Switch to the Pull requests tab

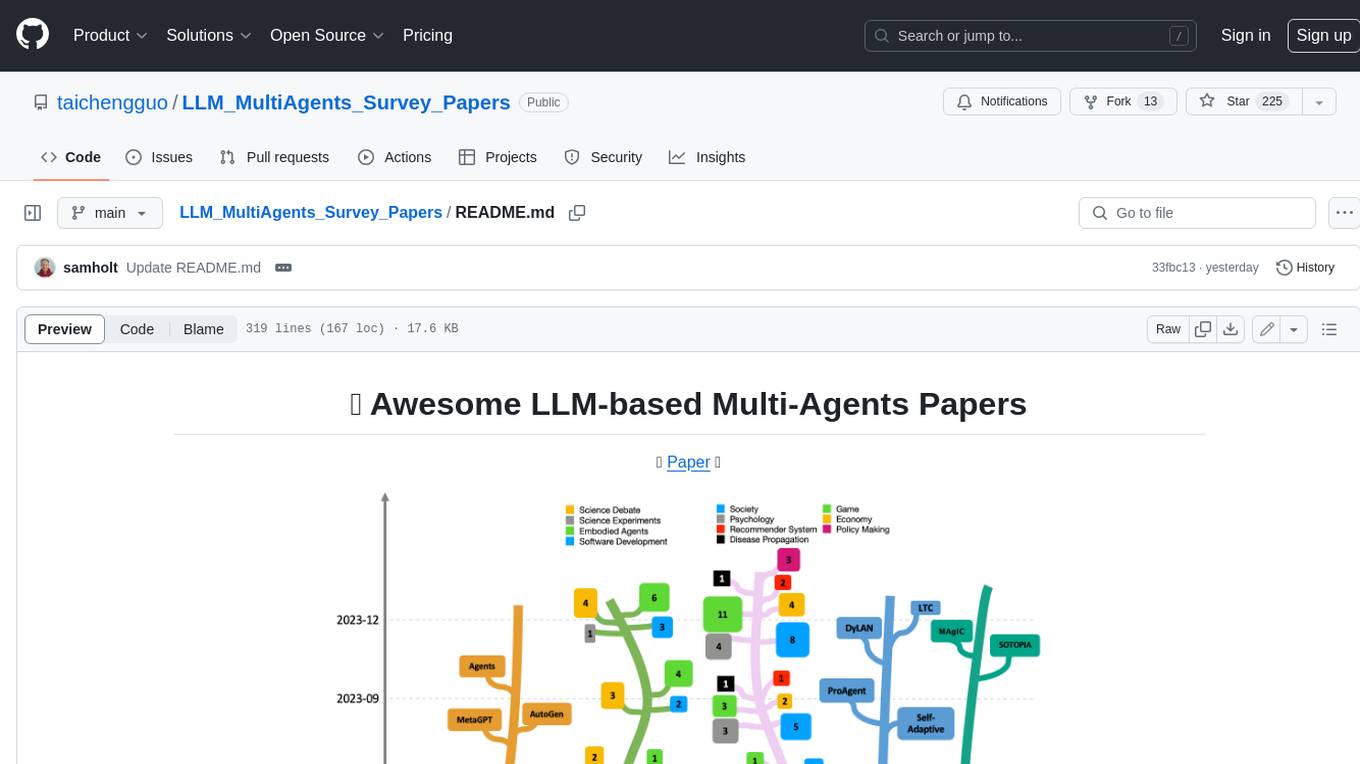[x=274, y=157]
